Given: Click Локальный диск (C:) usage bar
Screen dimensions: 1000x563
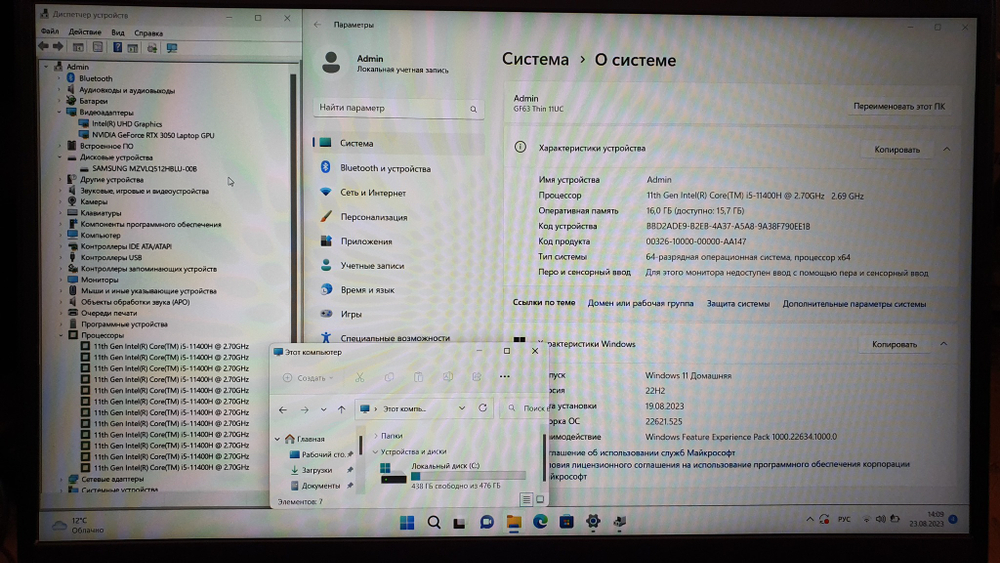Looking at the screenshot, I should point(468,476).
